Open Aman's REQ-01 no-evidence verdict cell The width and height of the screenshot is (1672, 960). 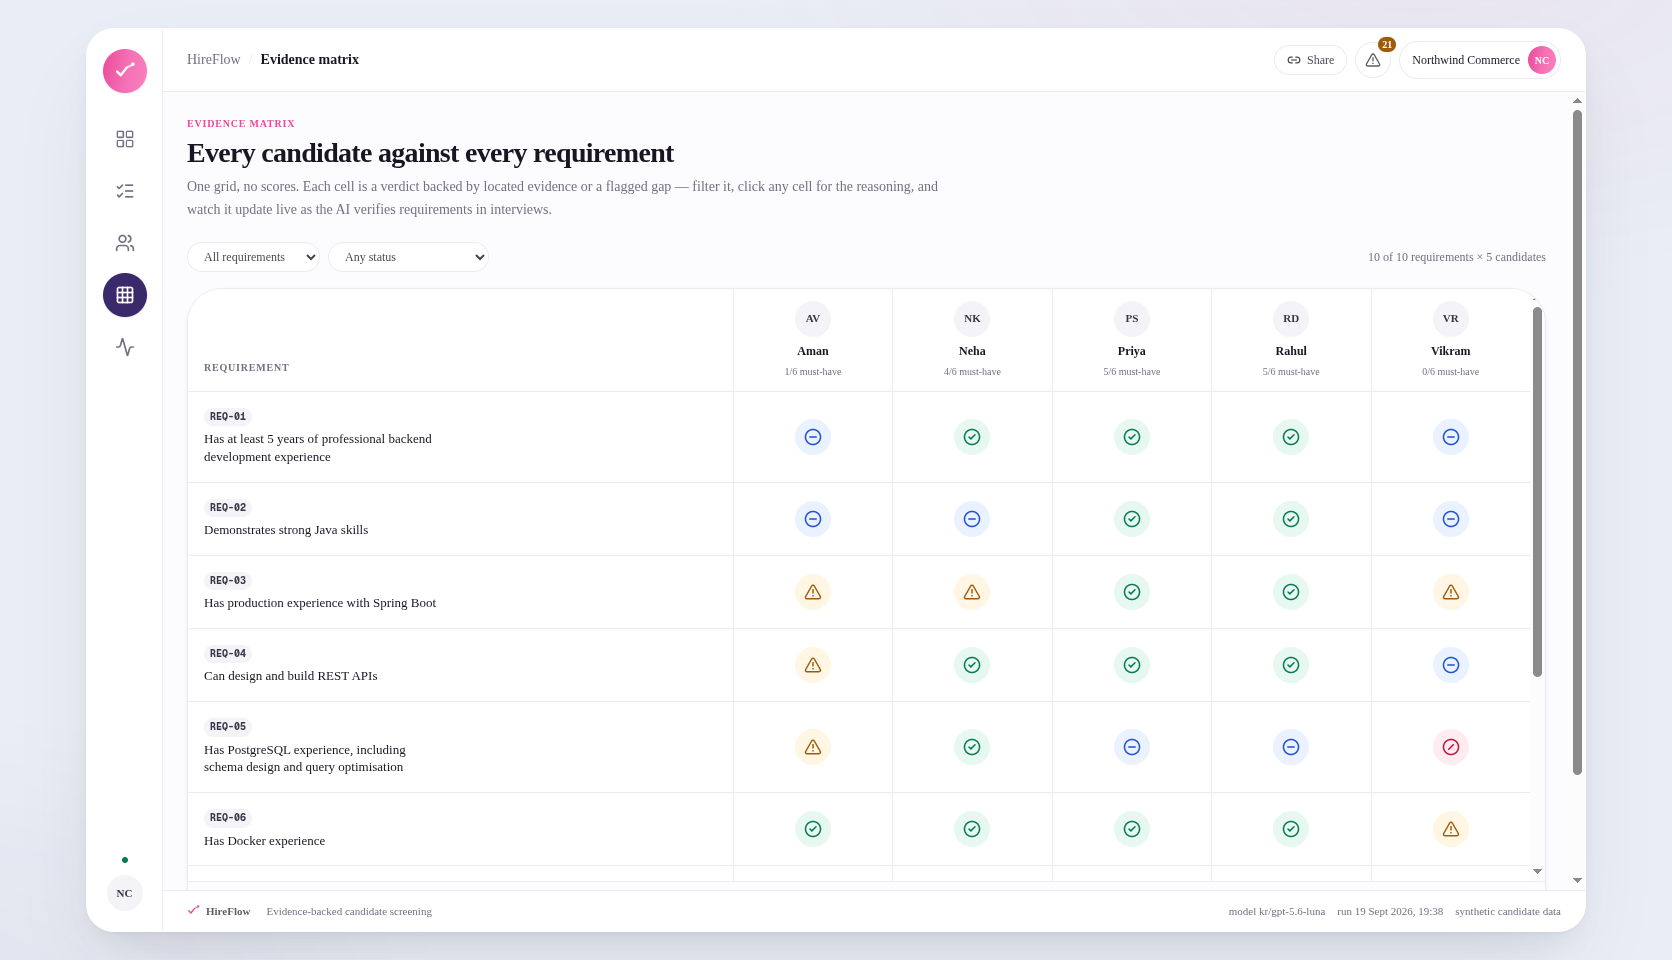(x=813, y=437)
